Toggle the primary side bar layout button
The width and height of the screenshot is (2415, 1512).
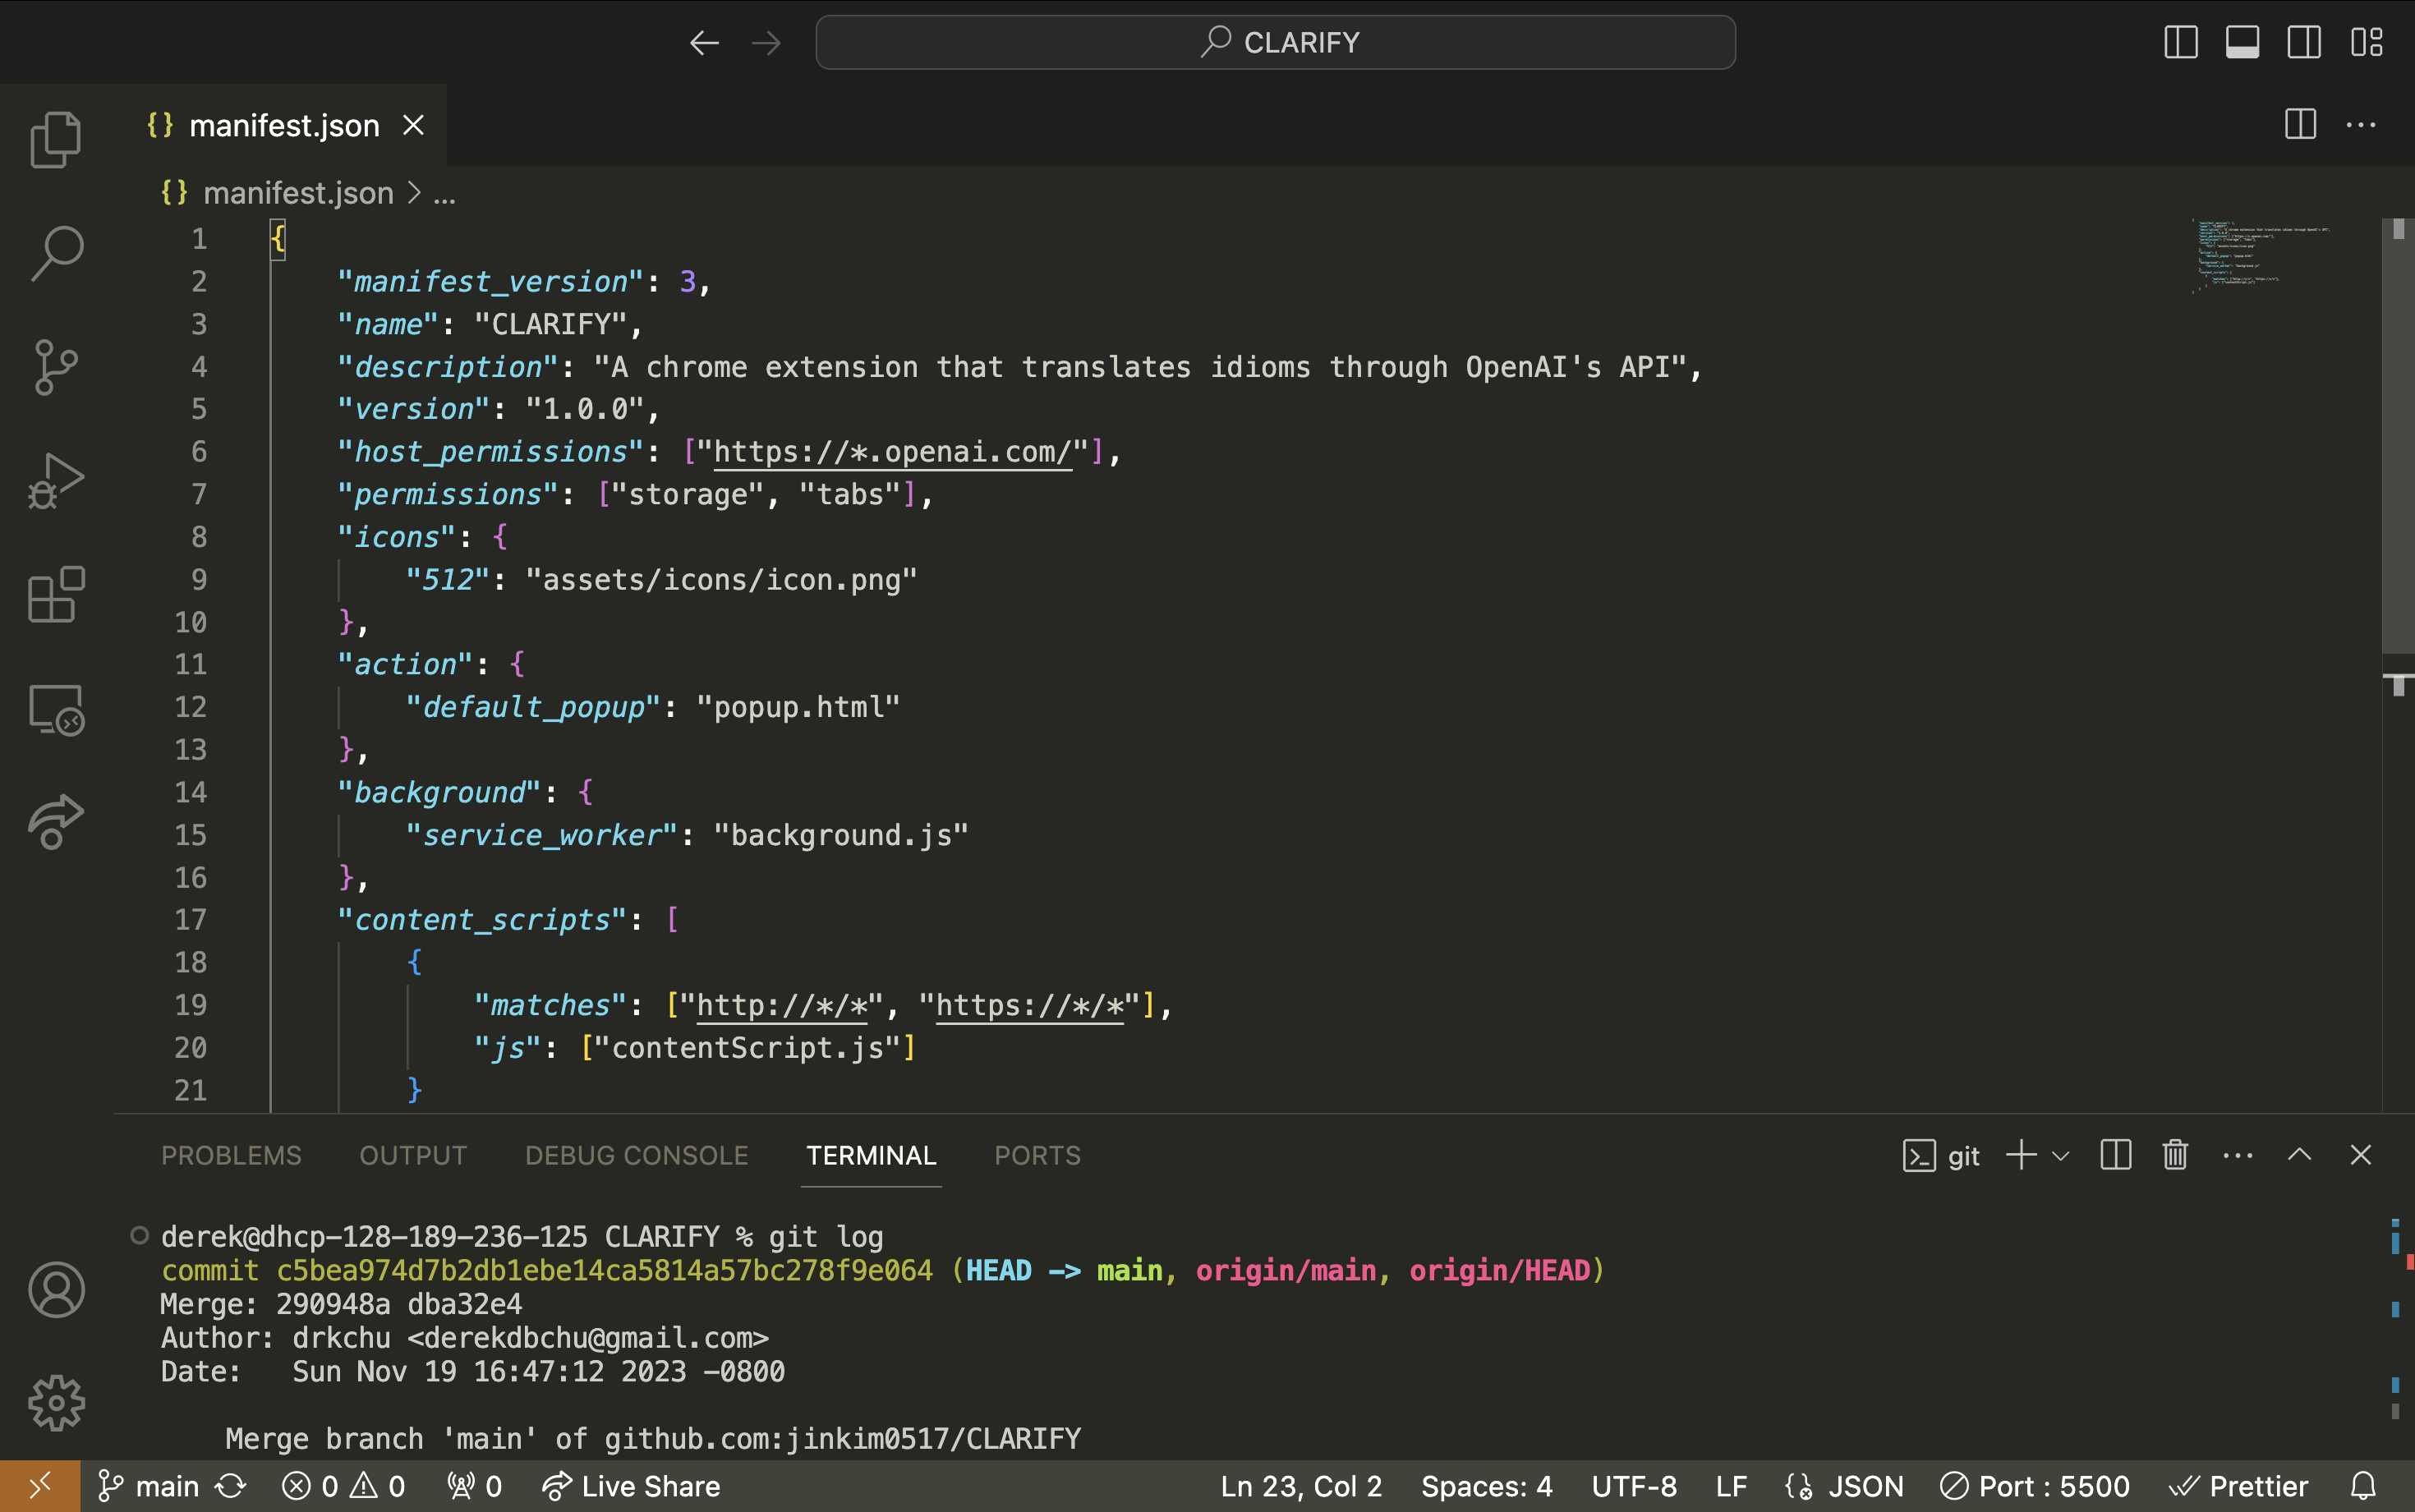pos(2180,42)
